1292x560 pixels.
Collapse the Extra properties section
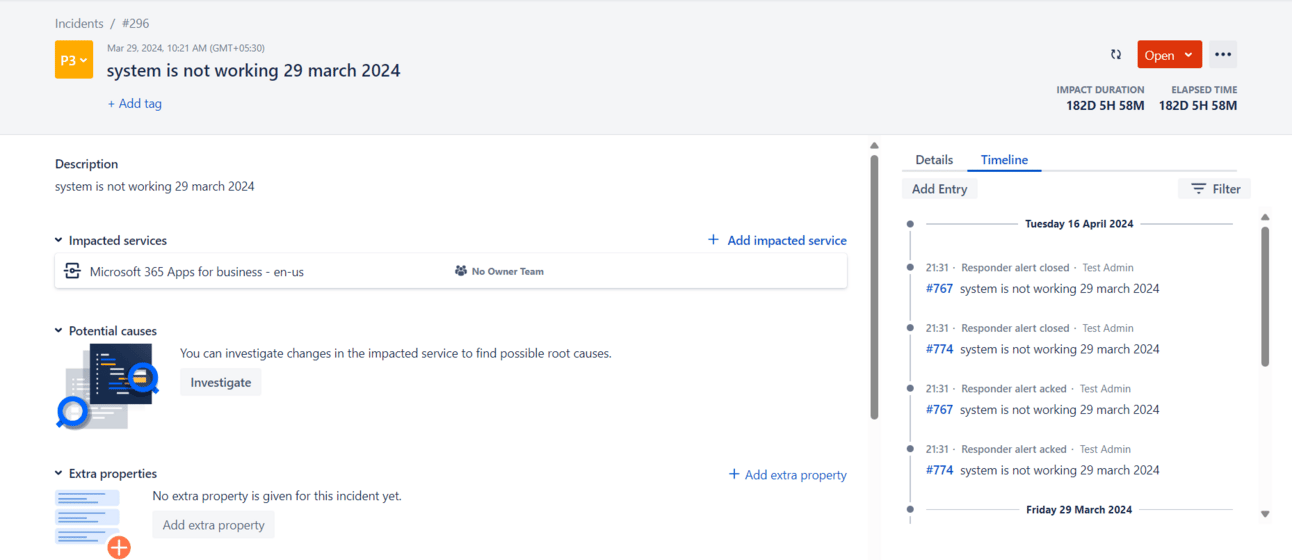coord(59,474)
